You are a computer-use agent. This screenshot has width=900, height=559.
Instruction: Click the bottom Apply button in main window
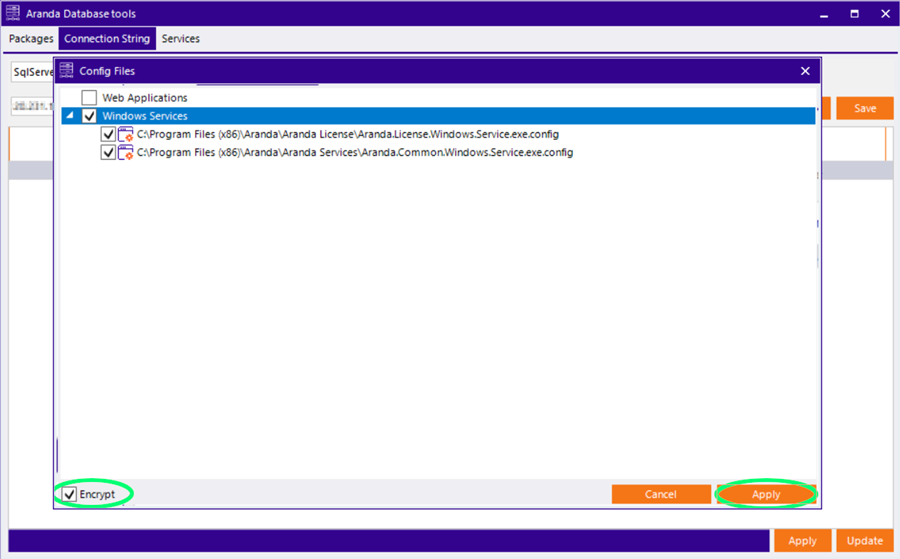point(802,541)
